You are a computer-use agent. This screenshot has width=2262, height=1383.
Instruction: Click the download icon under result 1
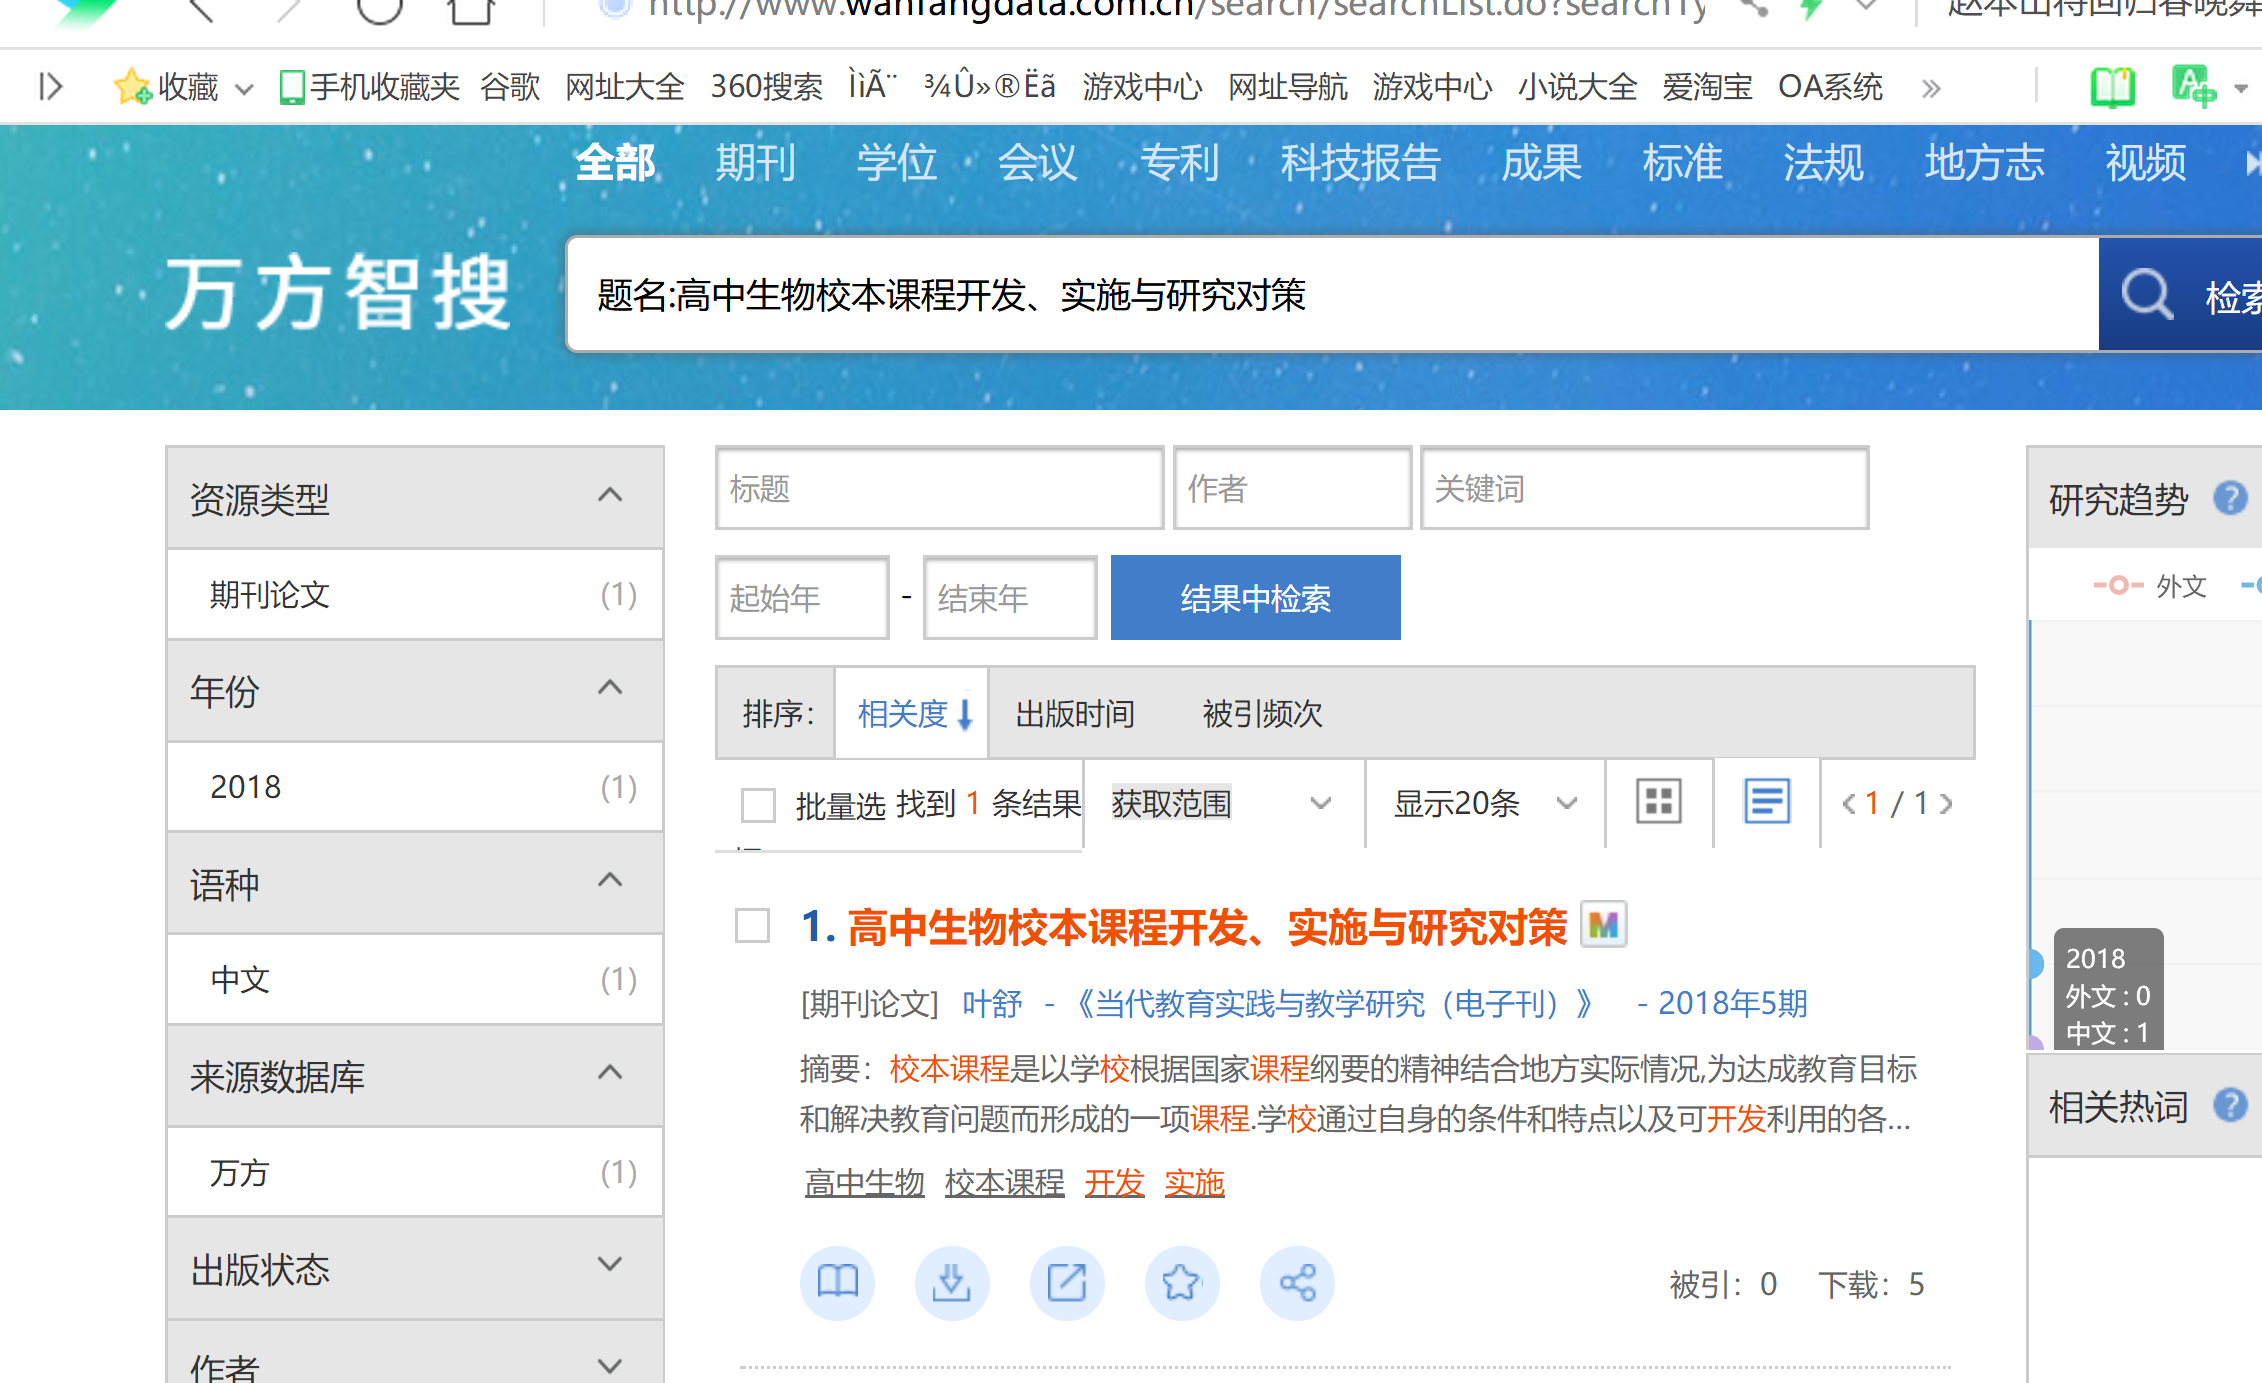[952, 1283]
